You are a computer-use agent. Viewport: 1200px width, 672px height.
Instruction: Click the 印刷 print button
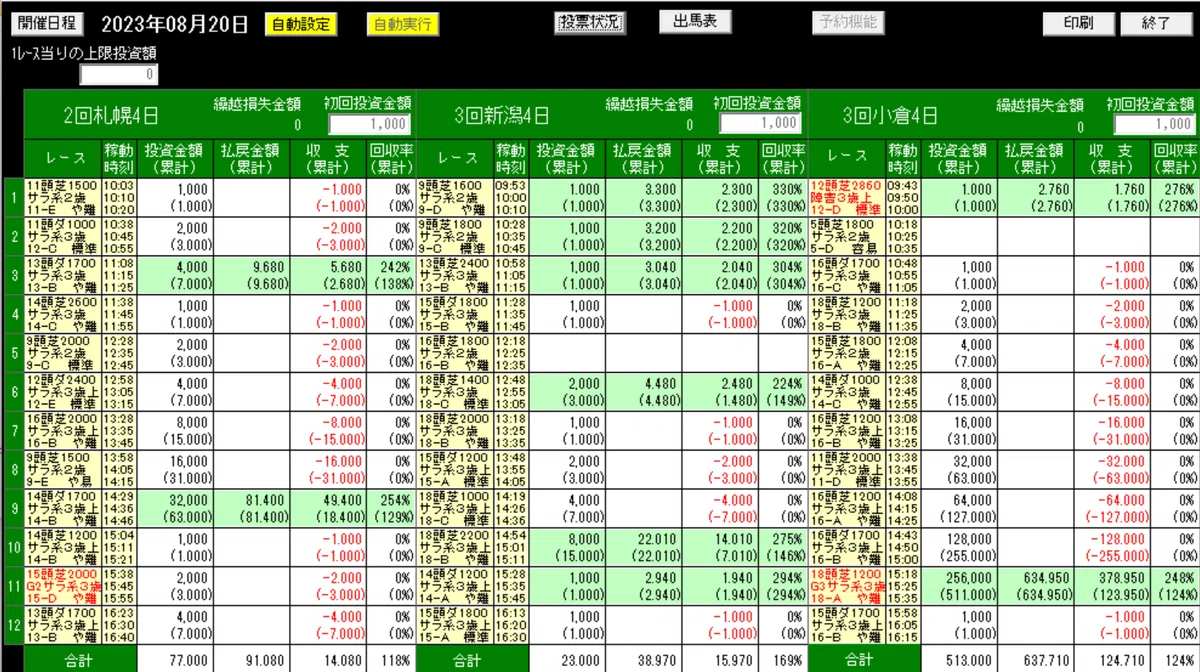tap(1078, 23)
